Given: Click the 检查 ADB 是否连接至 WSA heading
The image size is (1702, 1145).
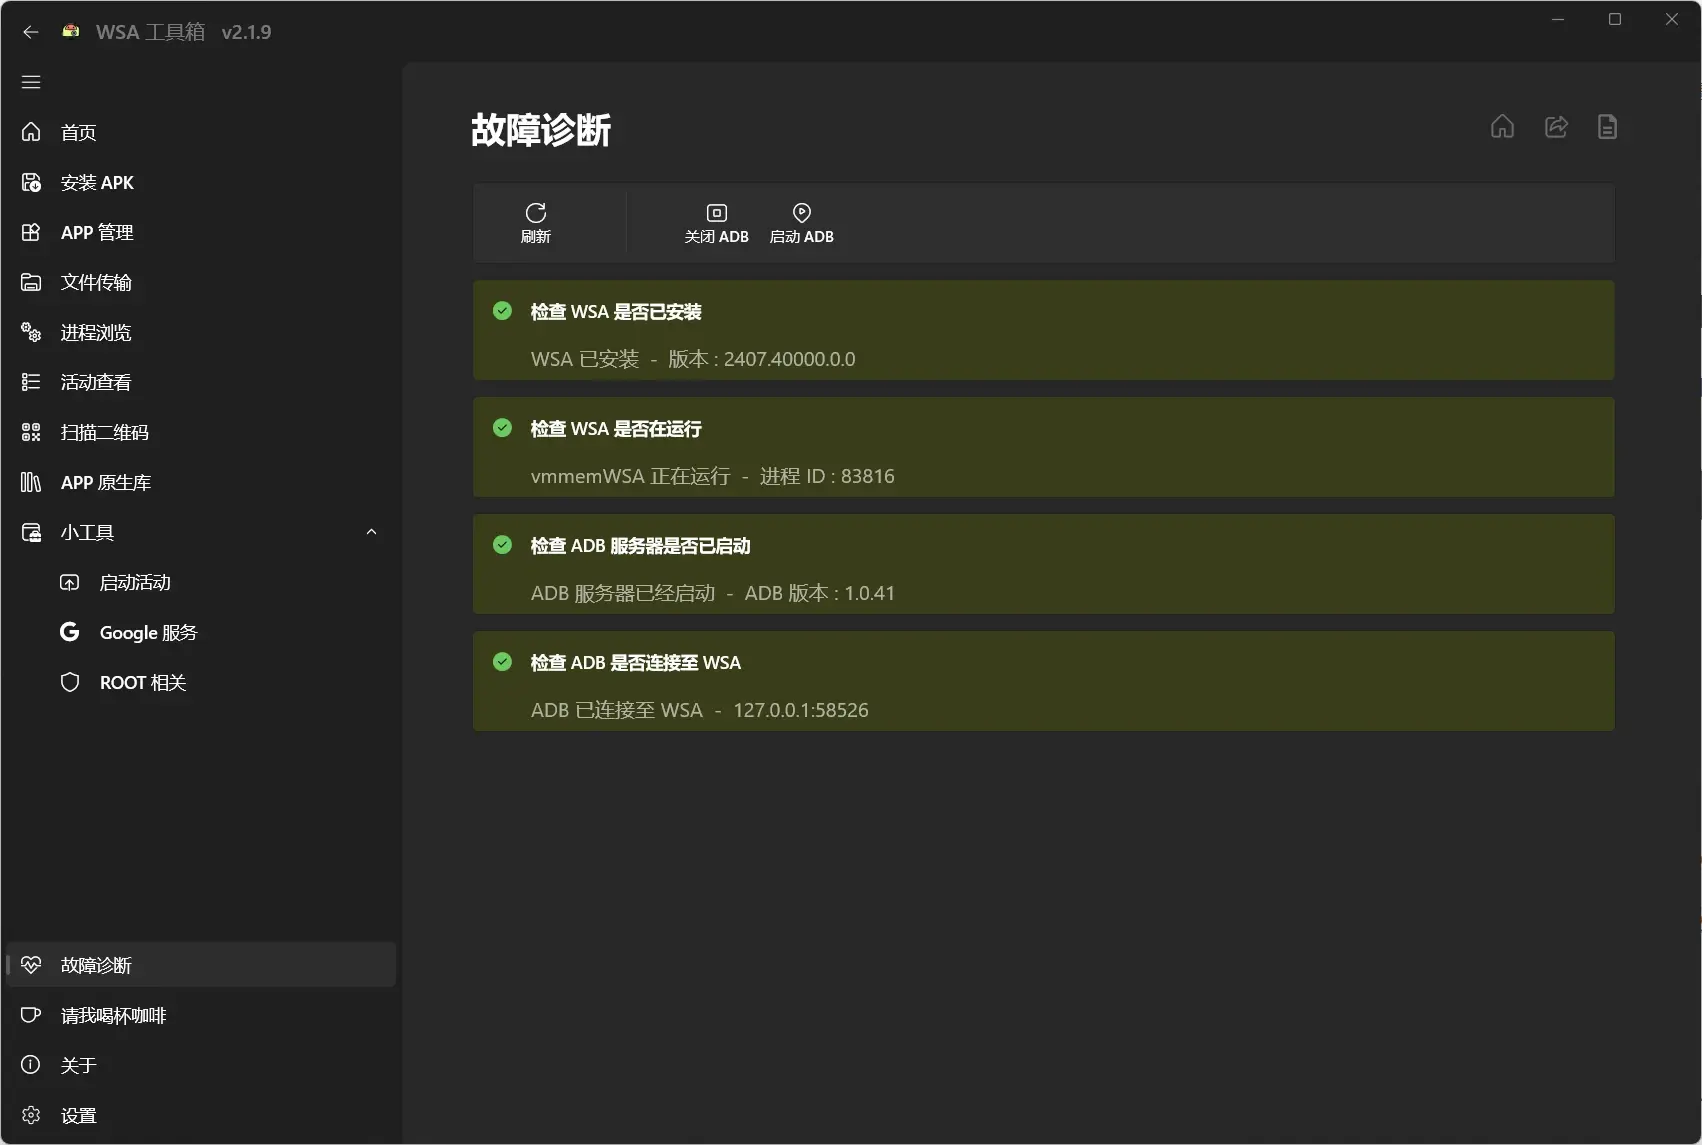Looking at the screenshot, I should pos(636,663).
